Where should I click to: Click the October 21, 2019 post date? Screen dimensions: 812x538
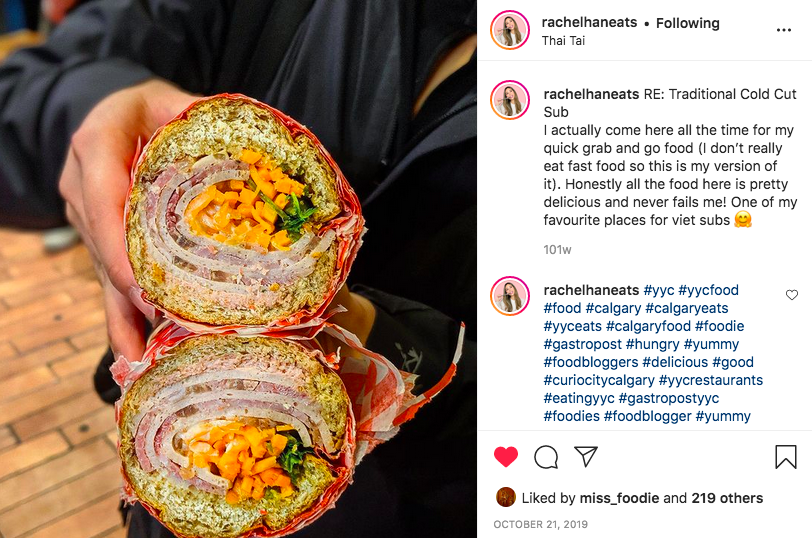click(541, 525)
